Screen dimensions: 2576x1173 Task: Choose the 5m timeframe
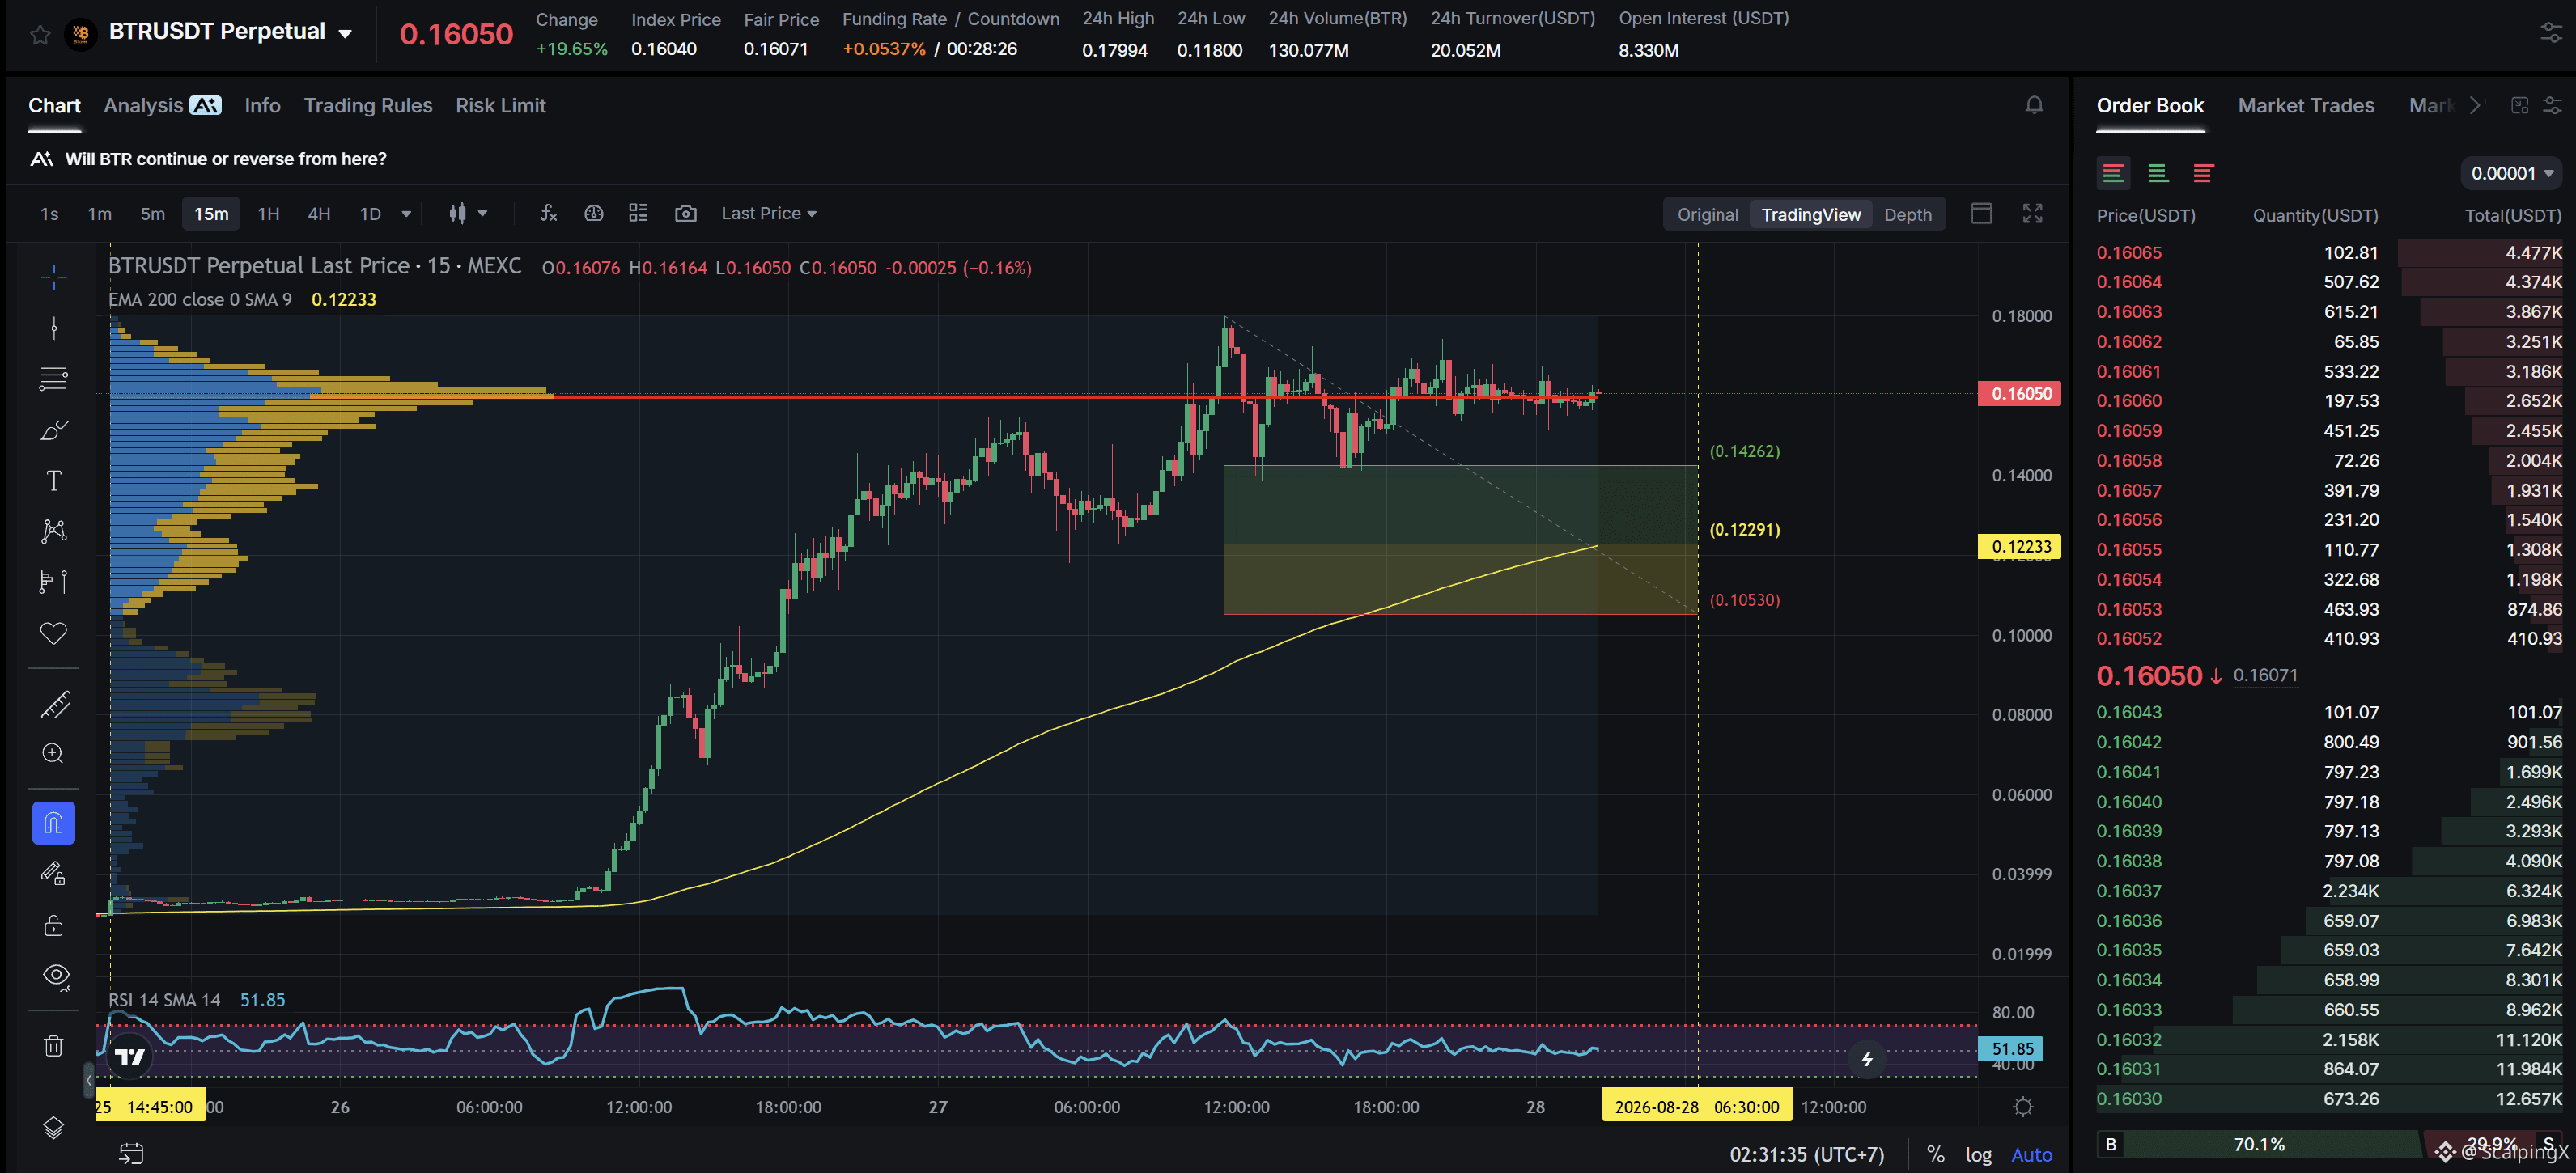point(152,214)
